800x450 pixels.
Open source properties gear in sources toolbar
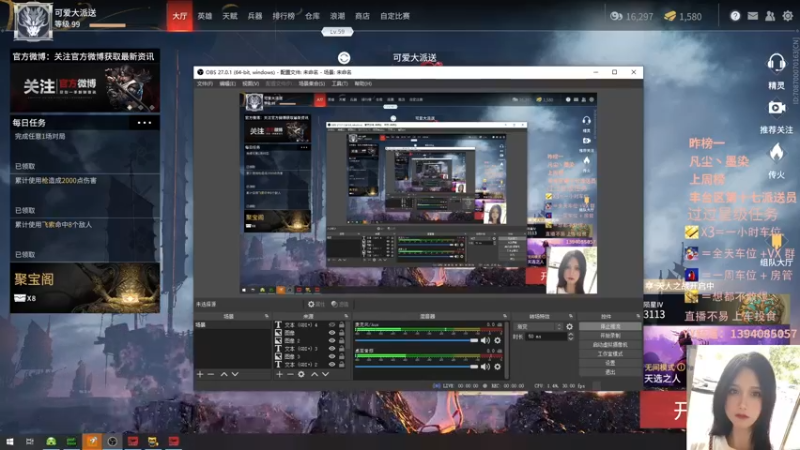click(x=301, y=374)
